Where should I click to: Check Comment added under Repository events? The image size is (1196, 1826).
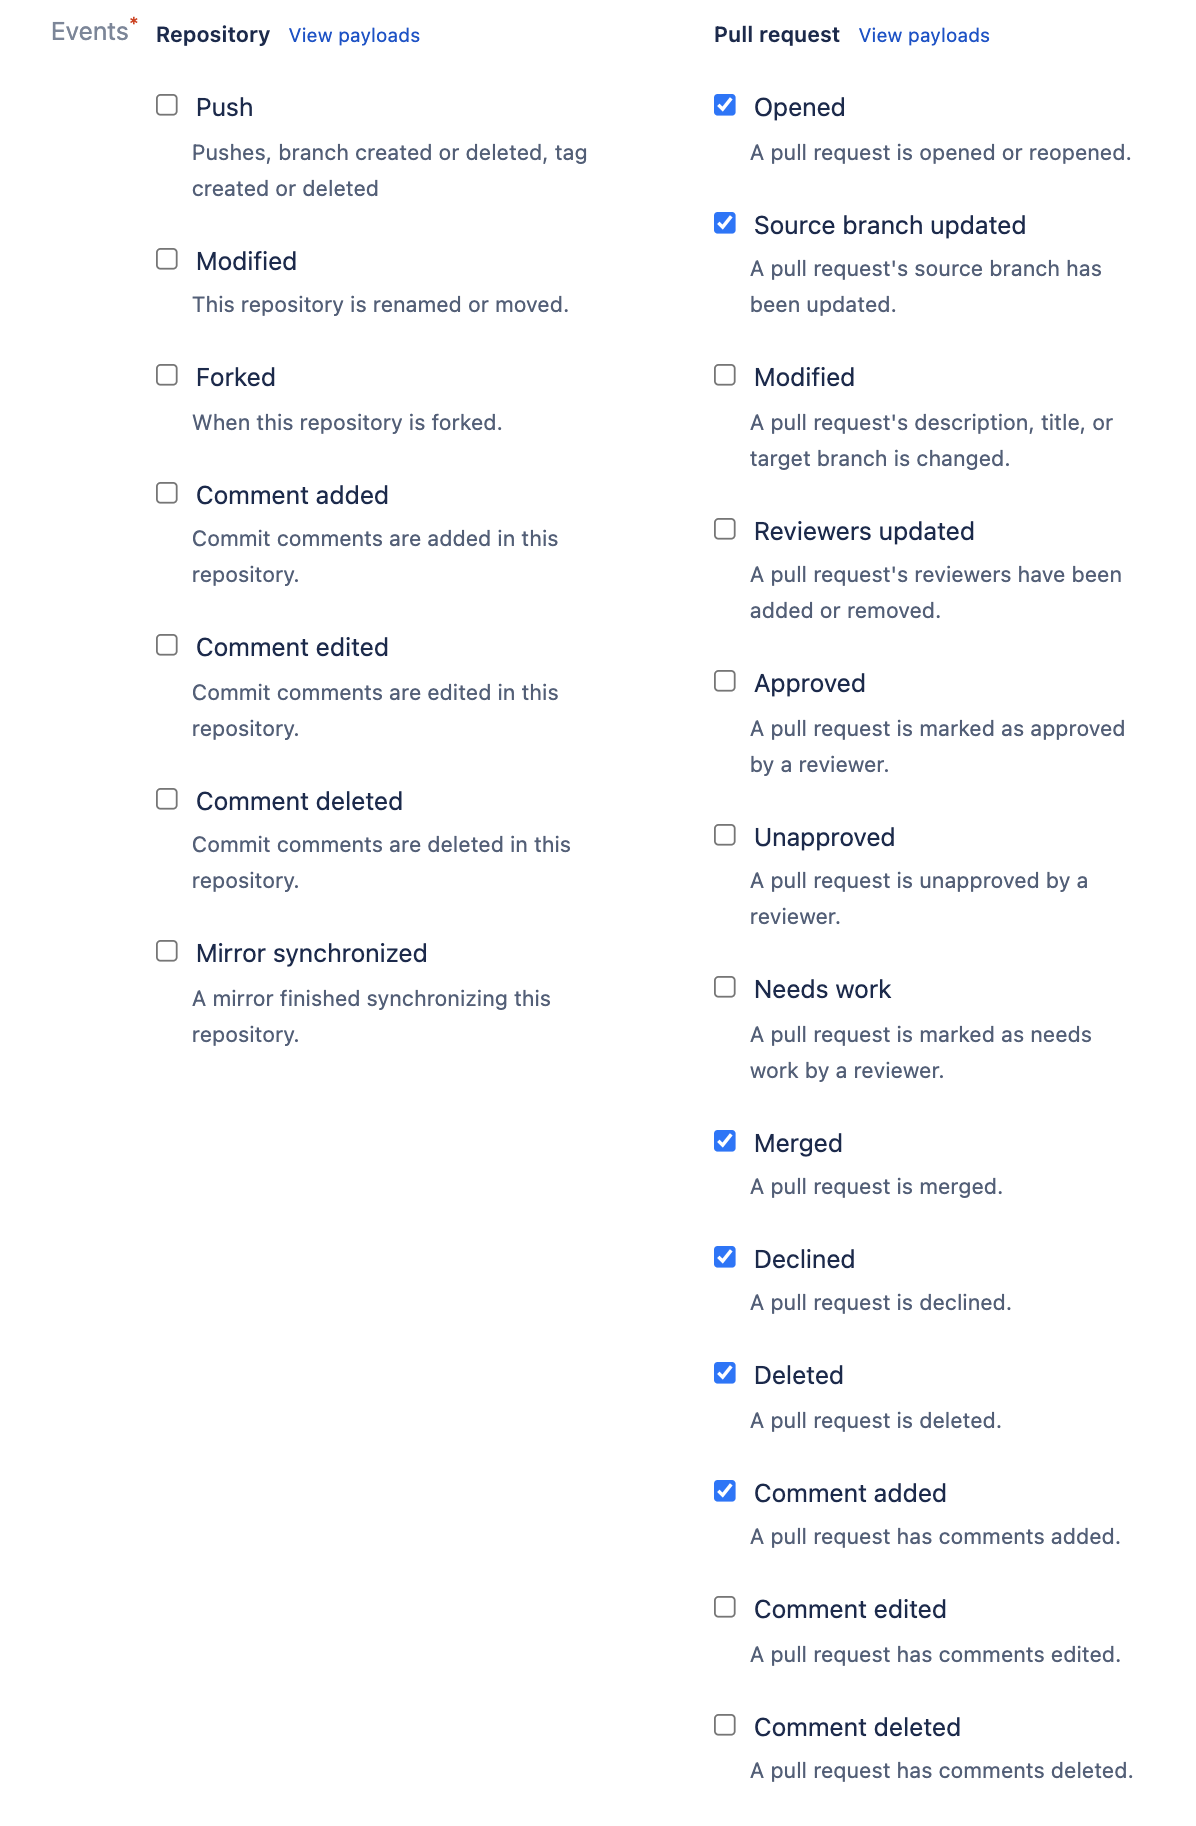pos(166,491)
